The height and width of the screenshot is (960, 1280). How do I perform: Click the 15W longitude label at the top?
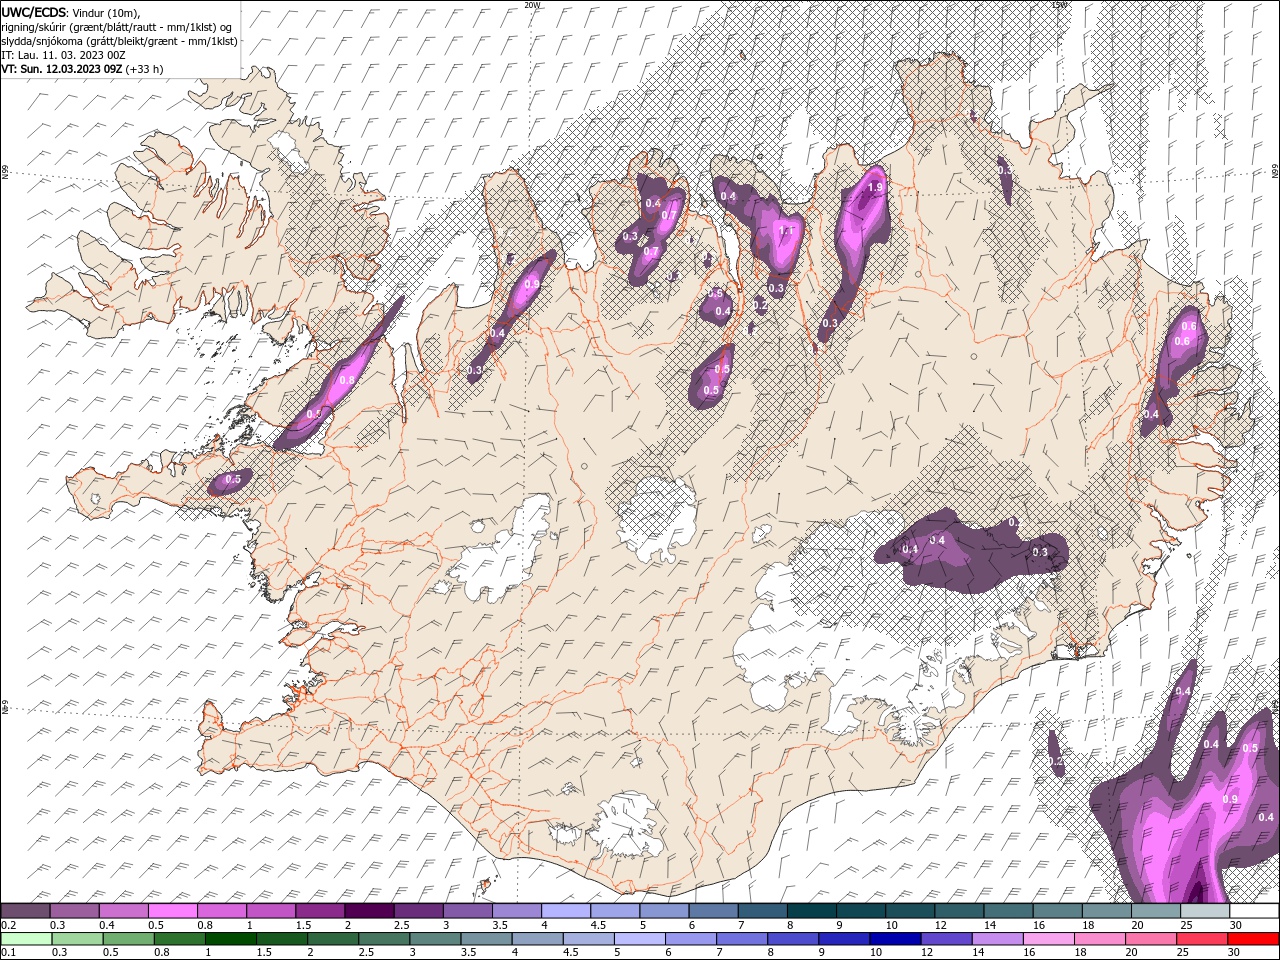(x=1059, y=5)
